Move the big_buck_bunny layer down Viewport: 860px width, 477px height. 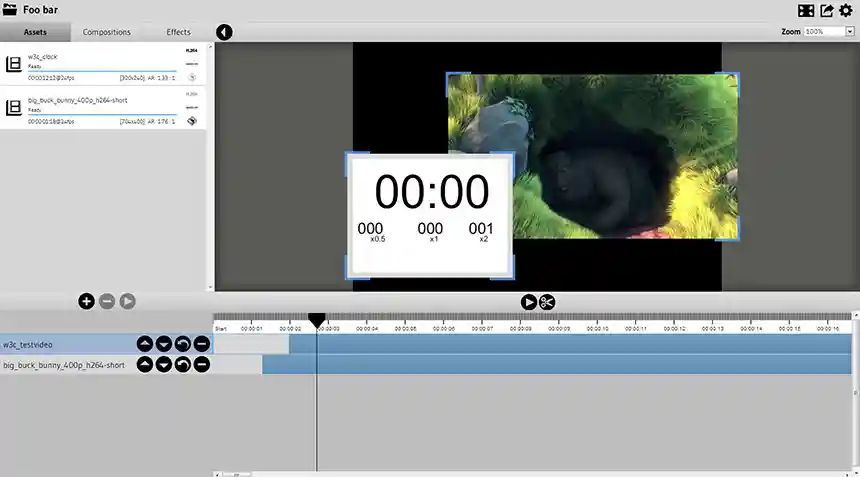164,365
